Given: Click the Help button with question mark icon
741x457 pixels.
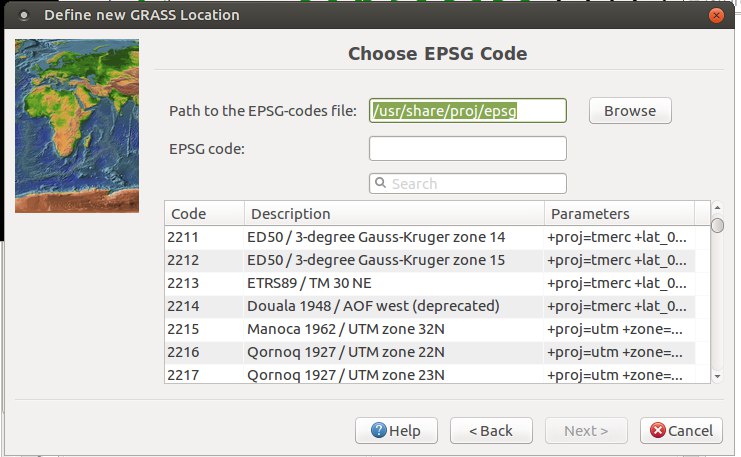Looking at the screenshot, I should (x=396, y=431).
